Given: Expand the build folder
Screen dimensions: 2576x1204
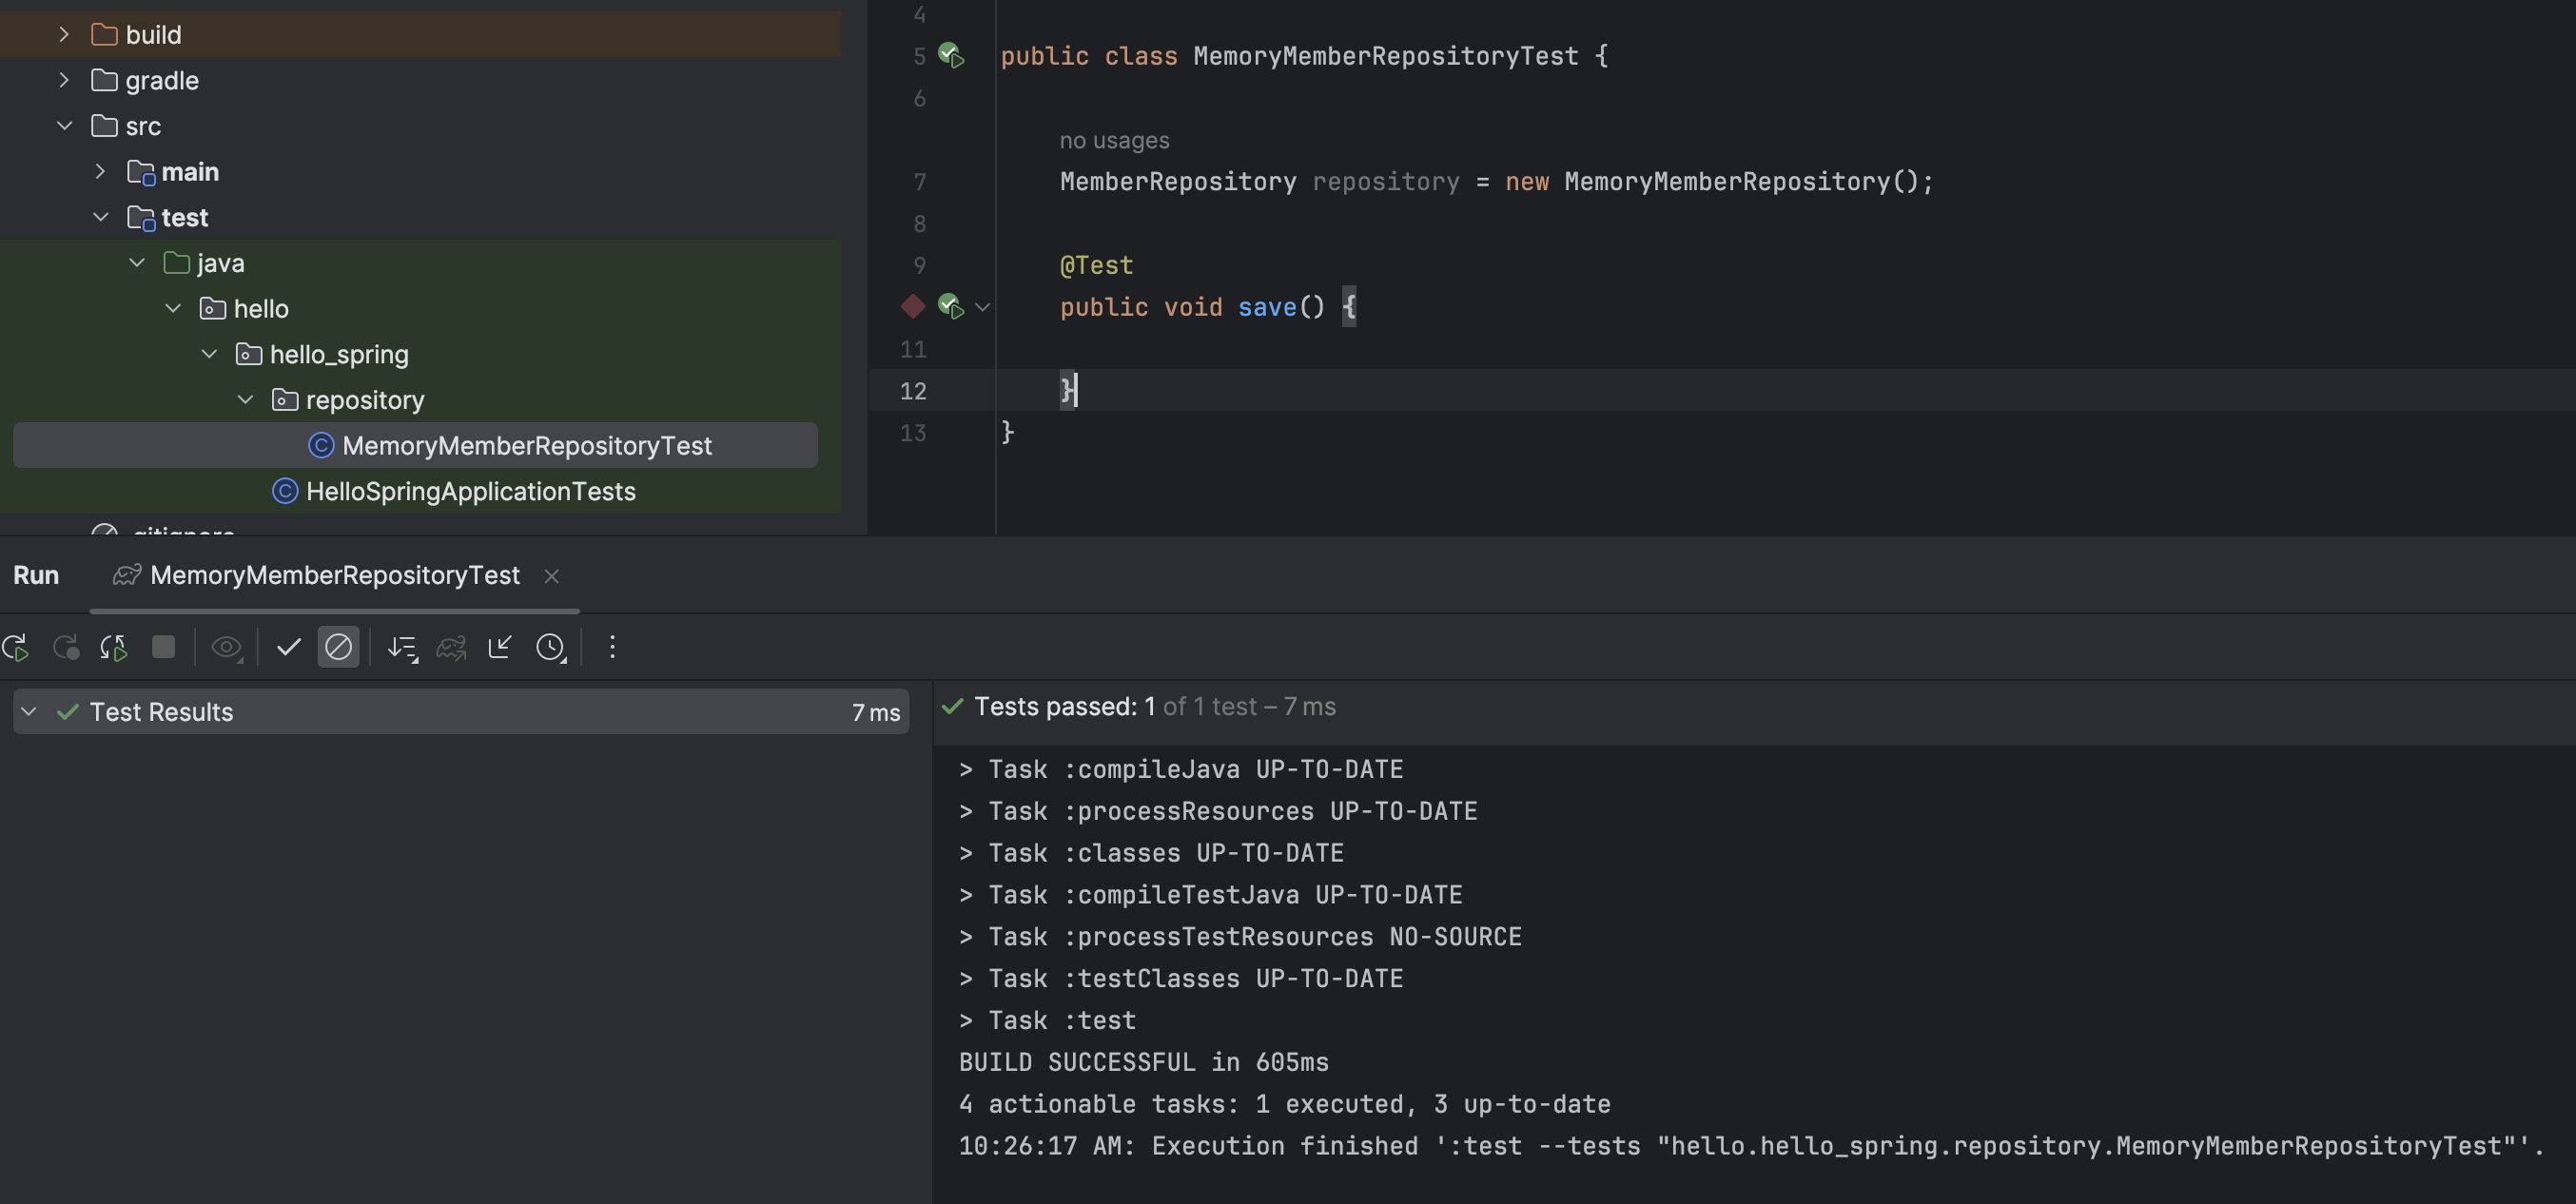Looking at the screenshot, I should tap(64, 35).
